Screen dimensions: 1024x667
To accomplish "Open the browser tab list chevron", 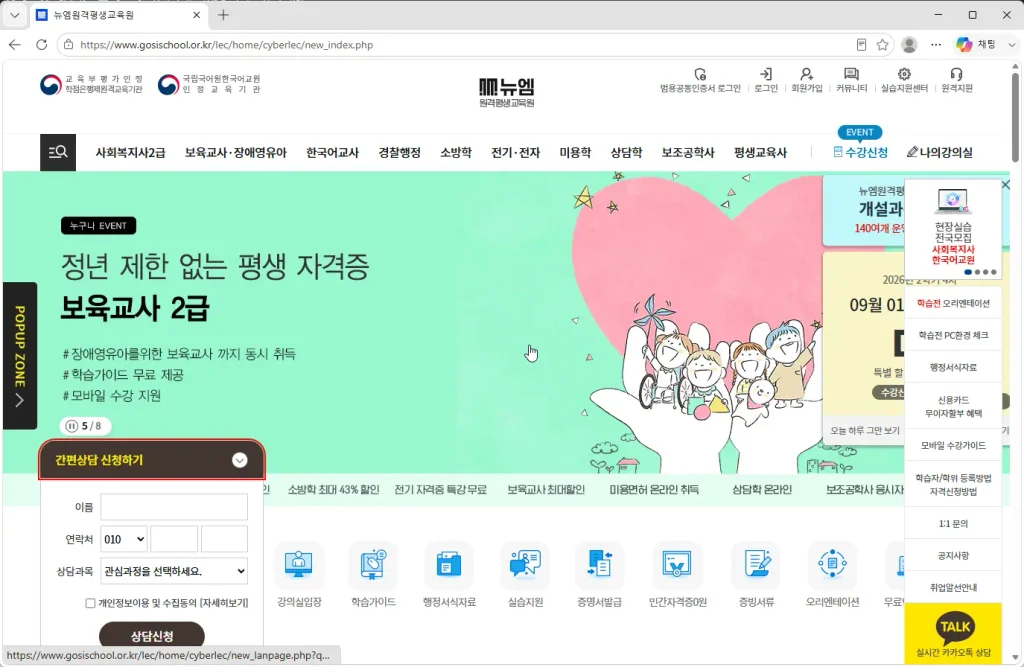I will pyautogui.click(x=14, y=14).
